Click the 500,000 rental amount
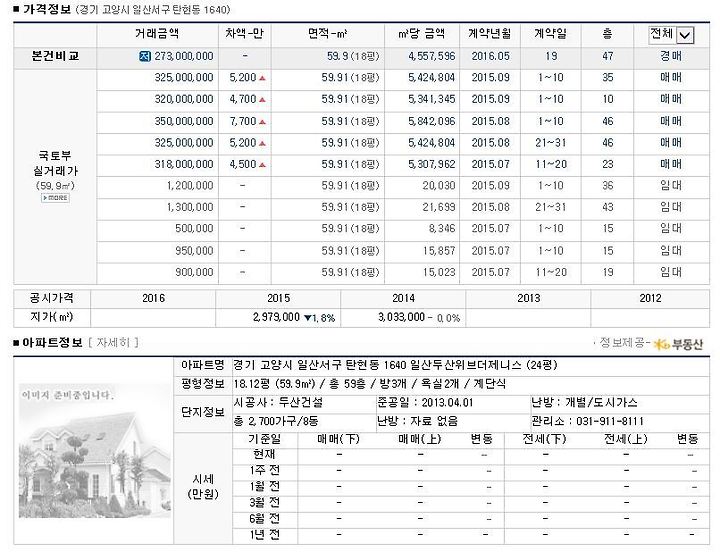The image size is (720, 552). click(x=194, y=229)
